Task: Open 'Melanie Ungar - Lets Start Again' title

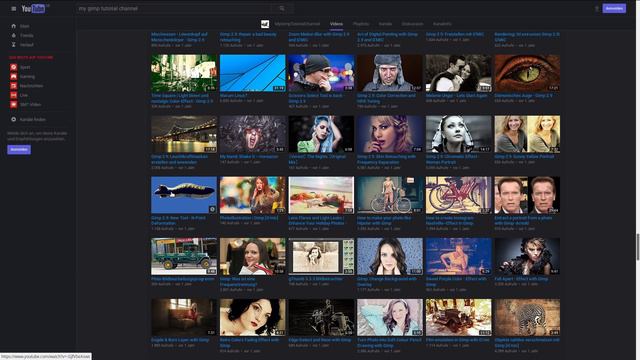Action: point(457,96)
